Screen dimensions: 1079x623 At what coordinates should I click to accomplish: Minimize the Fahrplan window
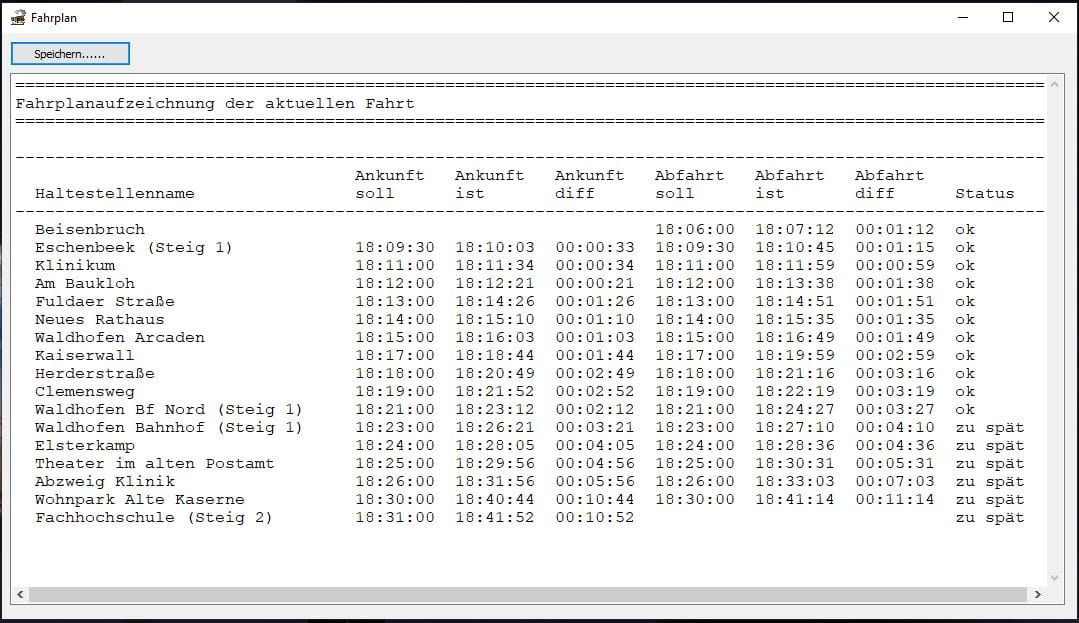coord(962,17)
